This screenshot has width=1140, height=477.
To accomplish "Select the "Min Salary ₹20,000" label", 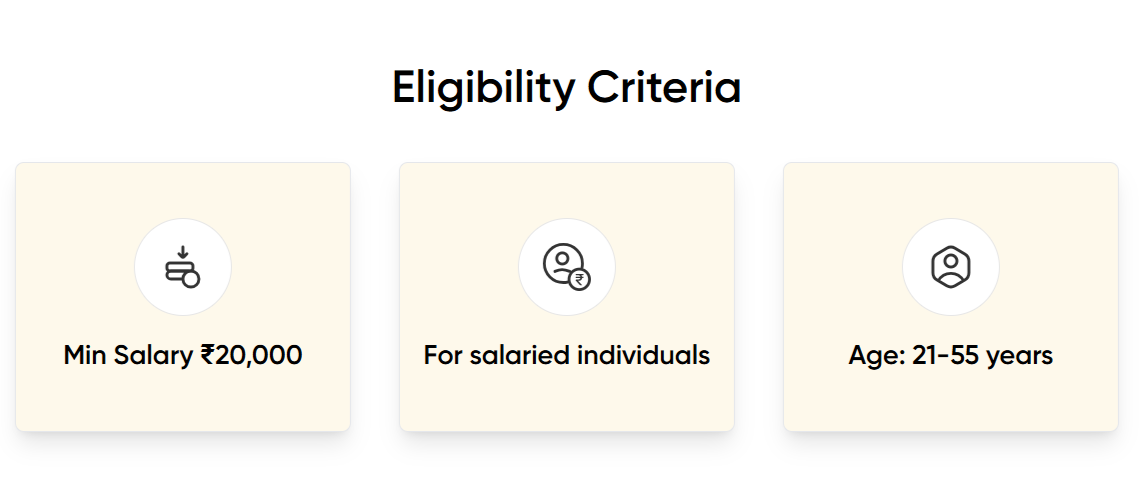I will coord(183,355).
